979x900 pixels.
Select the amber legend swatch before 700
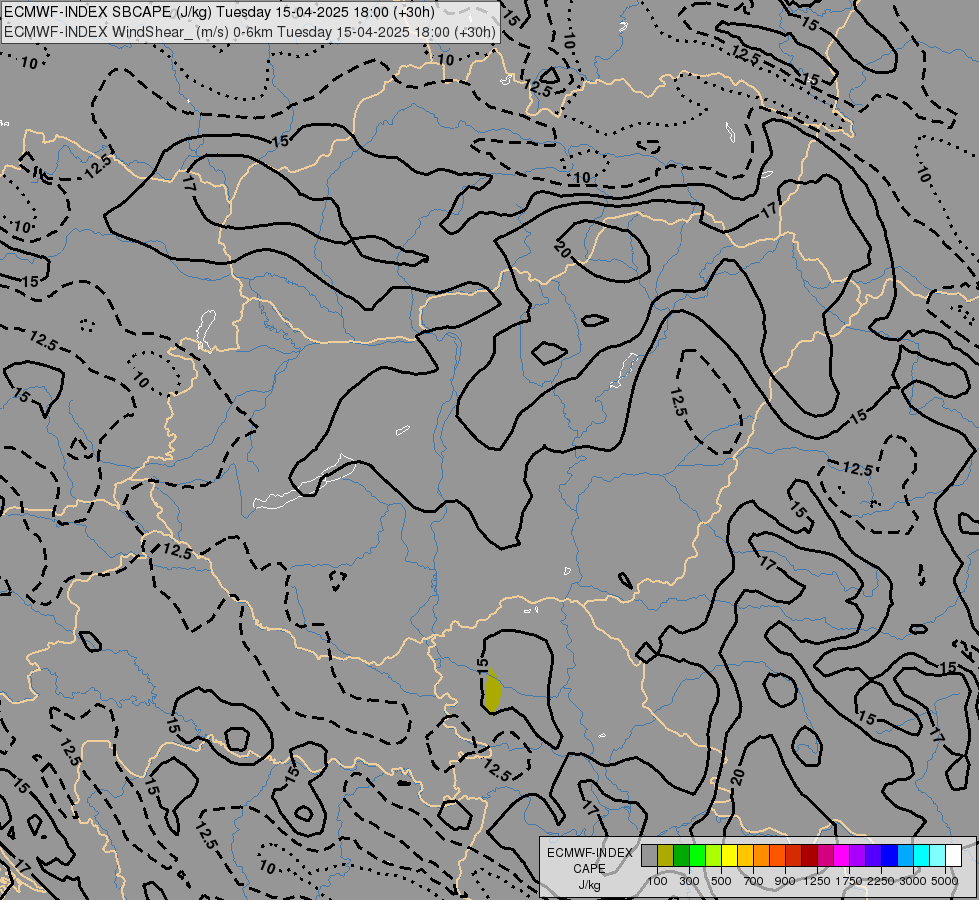(745, 856)
